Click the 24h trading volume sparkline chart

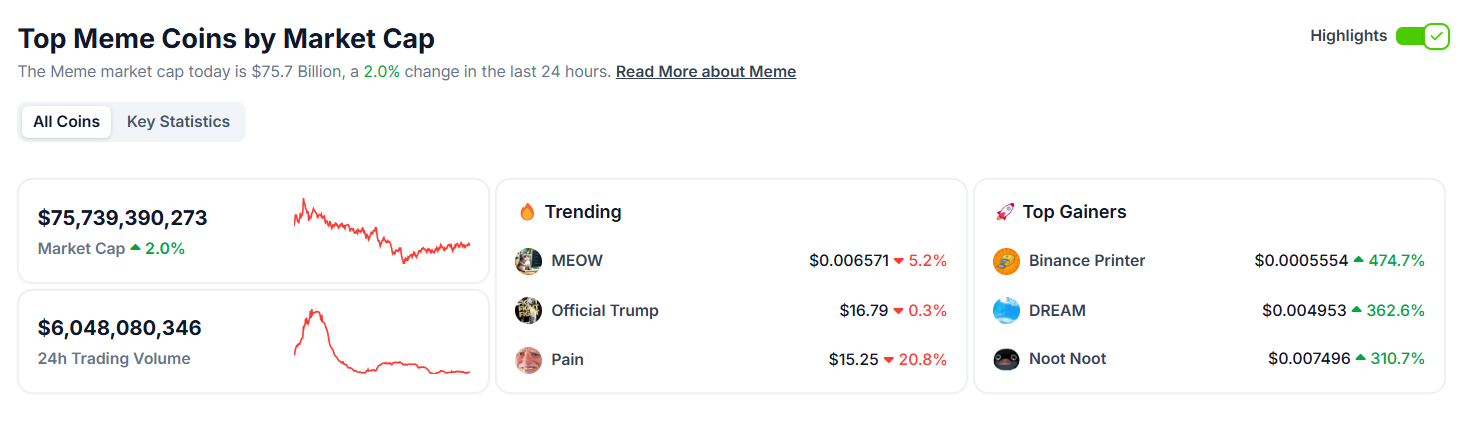[x=382, y=342]
